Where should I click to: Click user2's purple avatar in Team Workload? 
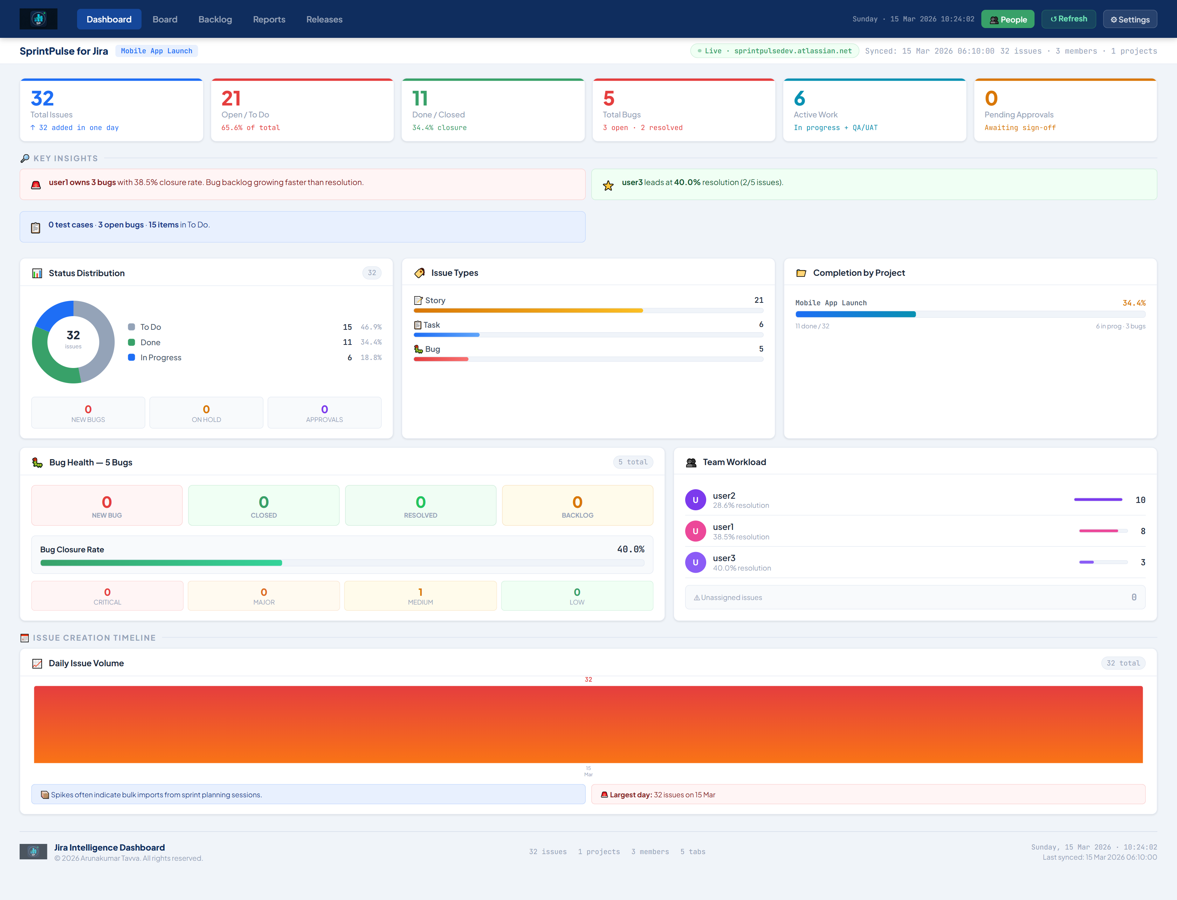tap(695, 499)
